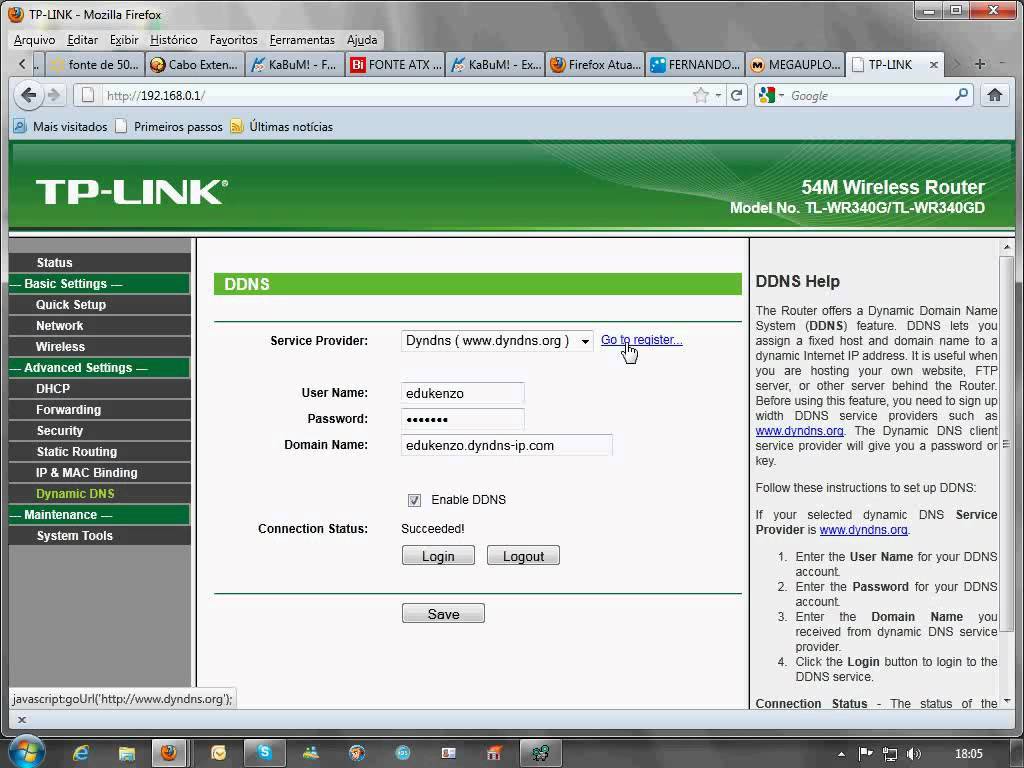Click the help panel scrollbar down arrow
The image size is (1024, 768).
pyautogui.click(x=1006, y=701)
